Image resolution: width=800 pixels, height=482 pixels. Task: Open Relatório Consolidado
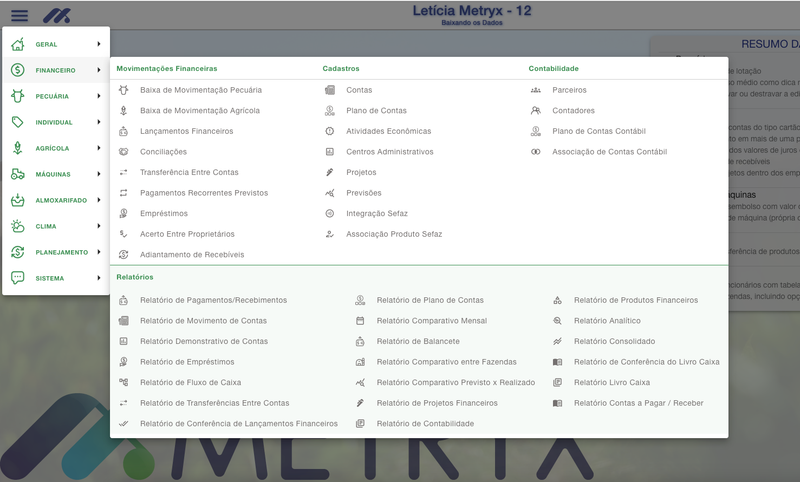tap(615, 341)
